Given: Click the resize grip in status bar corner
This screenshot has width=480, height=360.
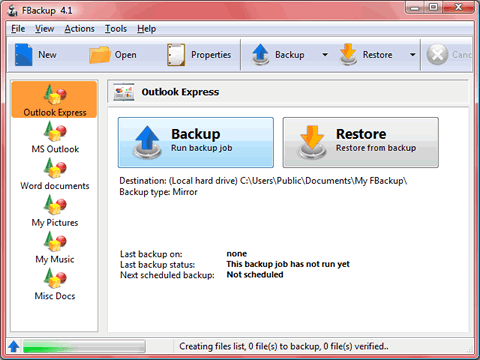Looking at the screenshot, I should [x=470, y=350].
